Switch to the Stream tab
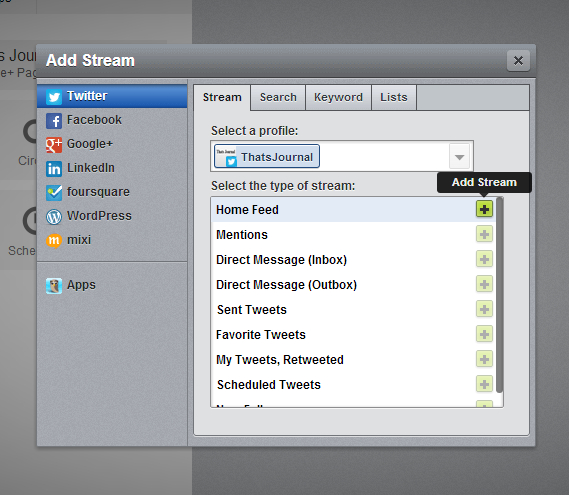 tap(222, 97)
